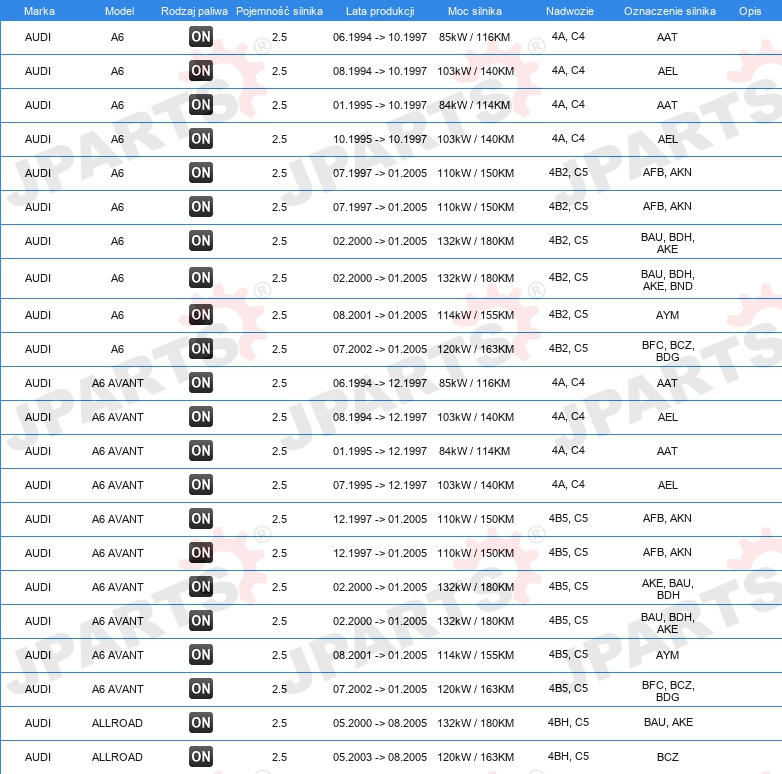The width and height of the screenshot is (782, 774).
Task: Select BFC, BCZ, BDG code in A6 AVANT row
Action: point(668,691)
